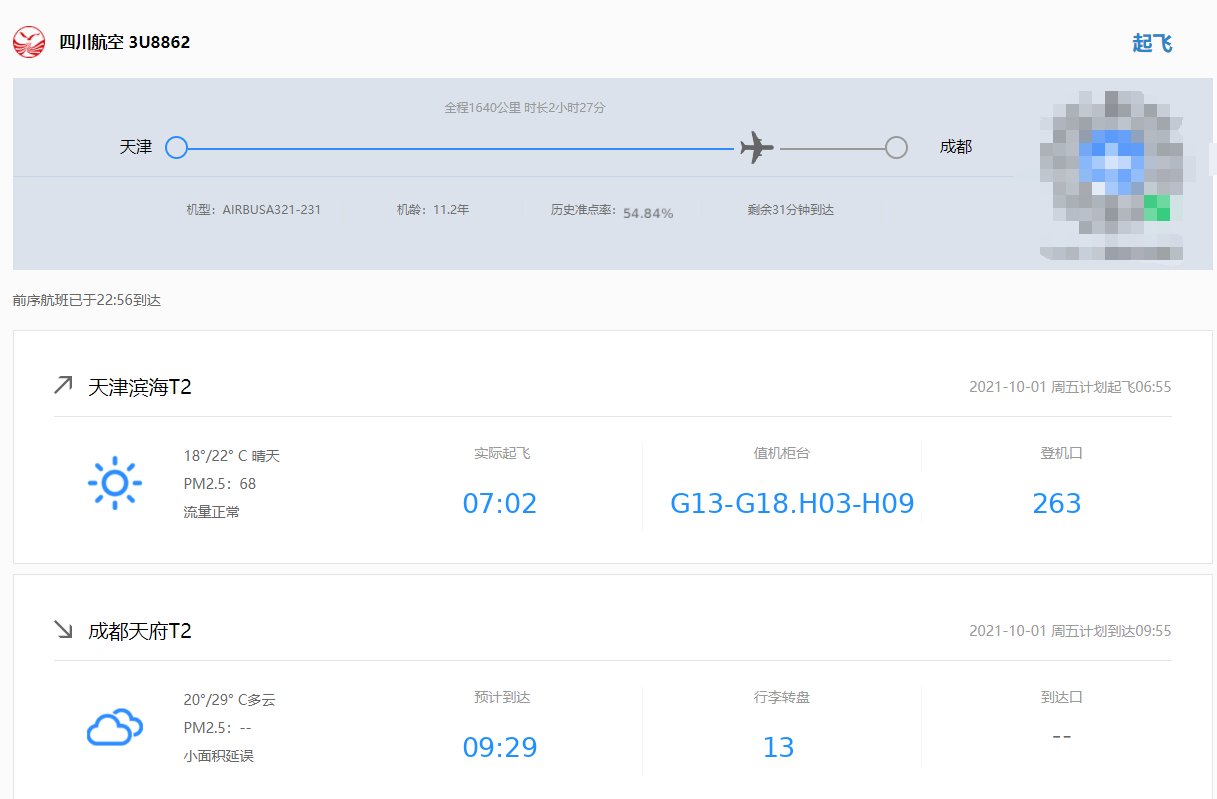Click Chengdu temperature 20°/29° C多云
The width and height of the screenshot is (1217, 799).
pos(229,700)
